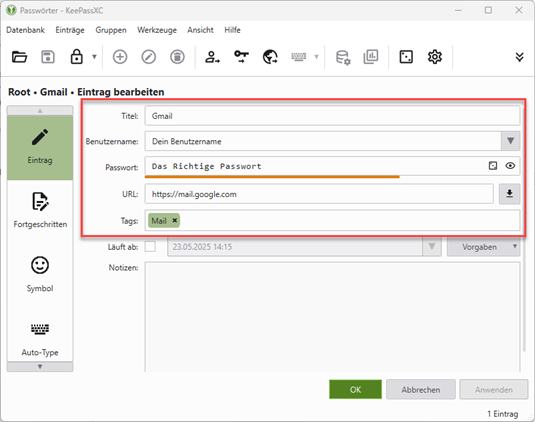Open the Einträge menu
This screenshot has height=422, width=535.
click(x=70, y=30)
